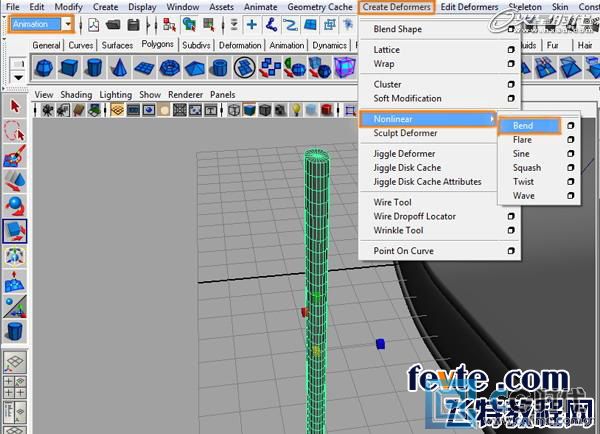Image resolution: width=600 pixels, height=434 pixels.
Task: Open option box beside Blend Shape
Action: [x=510, y=29]
